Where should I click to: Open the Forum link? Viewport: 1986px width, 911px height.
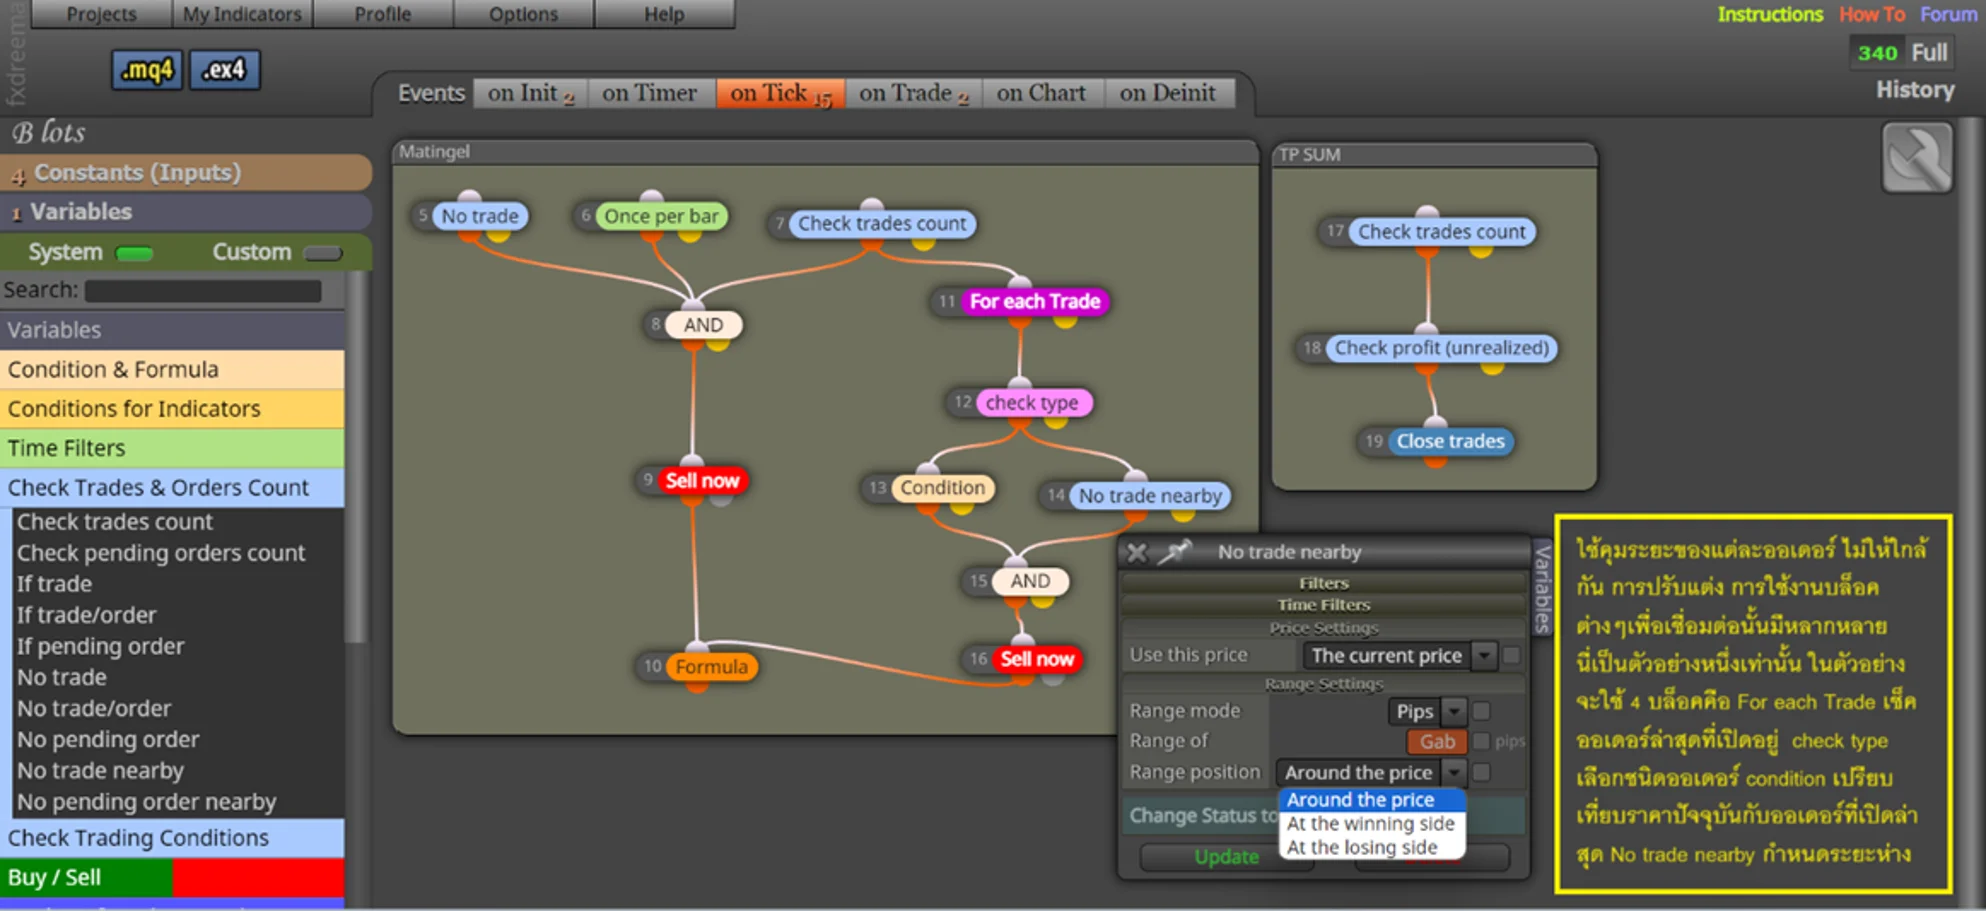[x=1948, y=15]
